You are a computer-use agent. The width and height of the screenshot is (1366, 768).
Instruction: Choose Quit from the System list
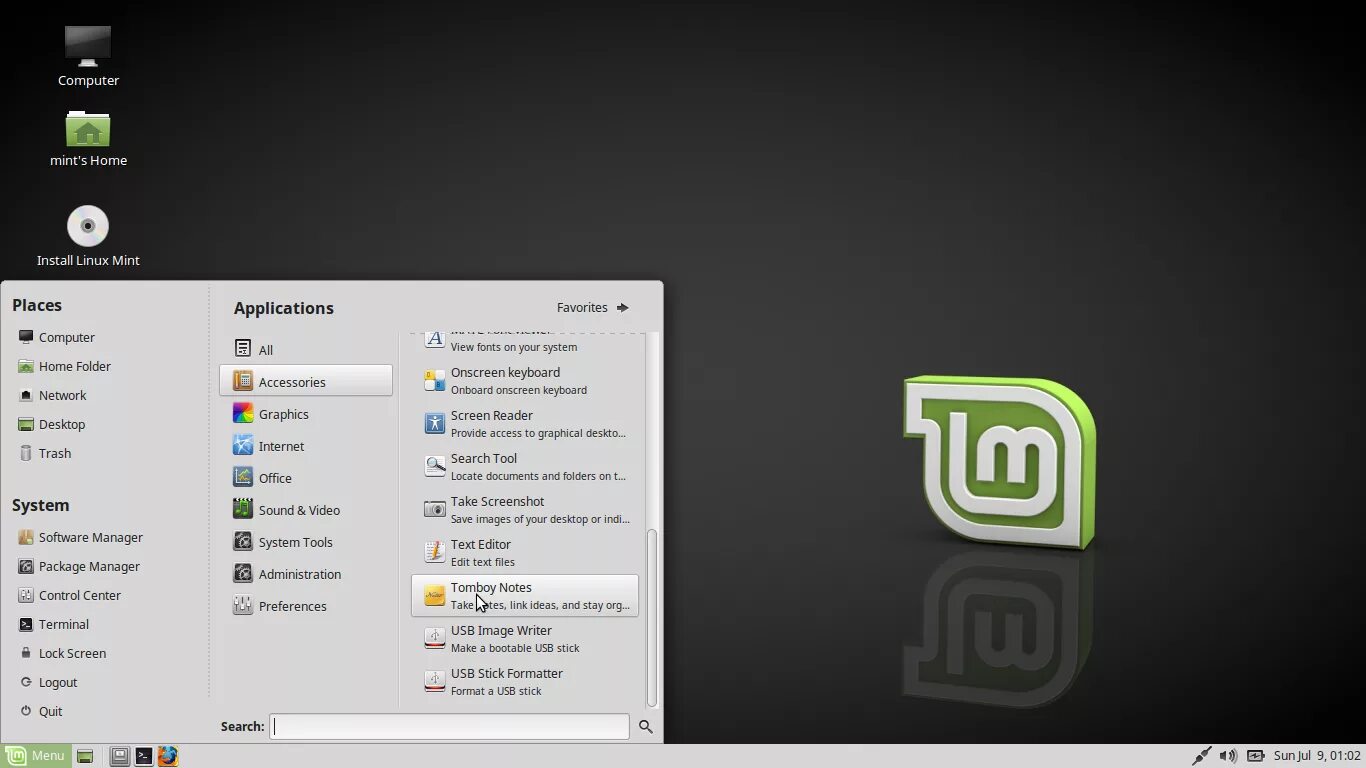point(41,711)
